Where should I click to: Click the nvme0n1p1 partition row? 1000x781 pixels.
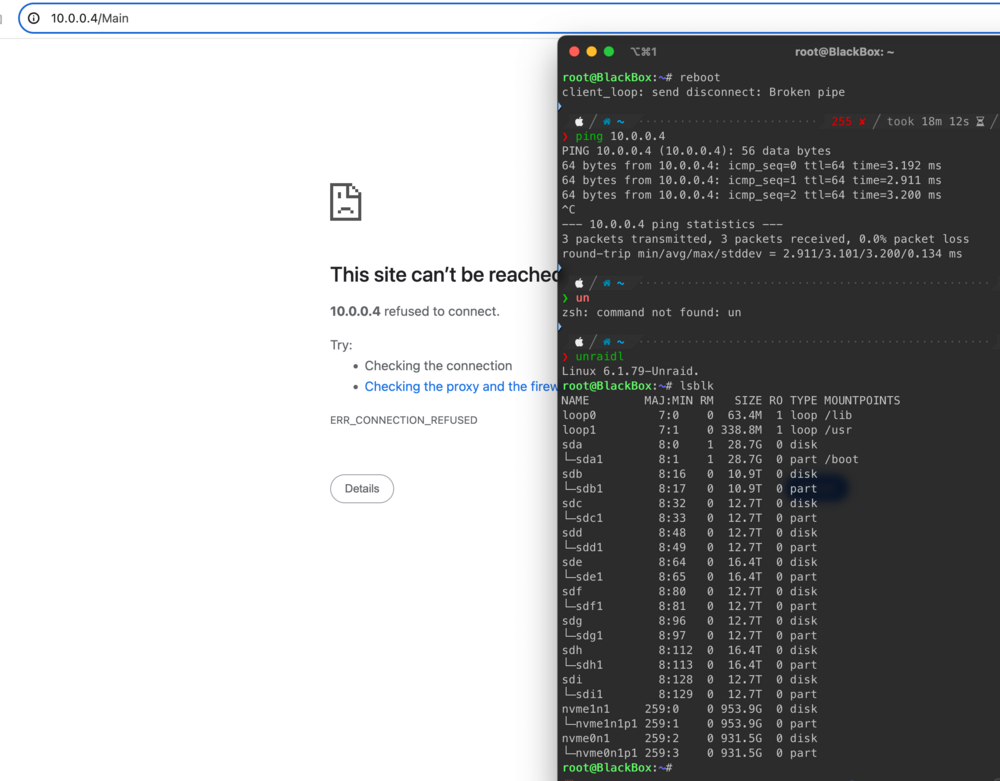tap(689, 752)
